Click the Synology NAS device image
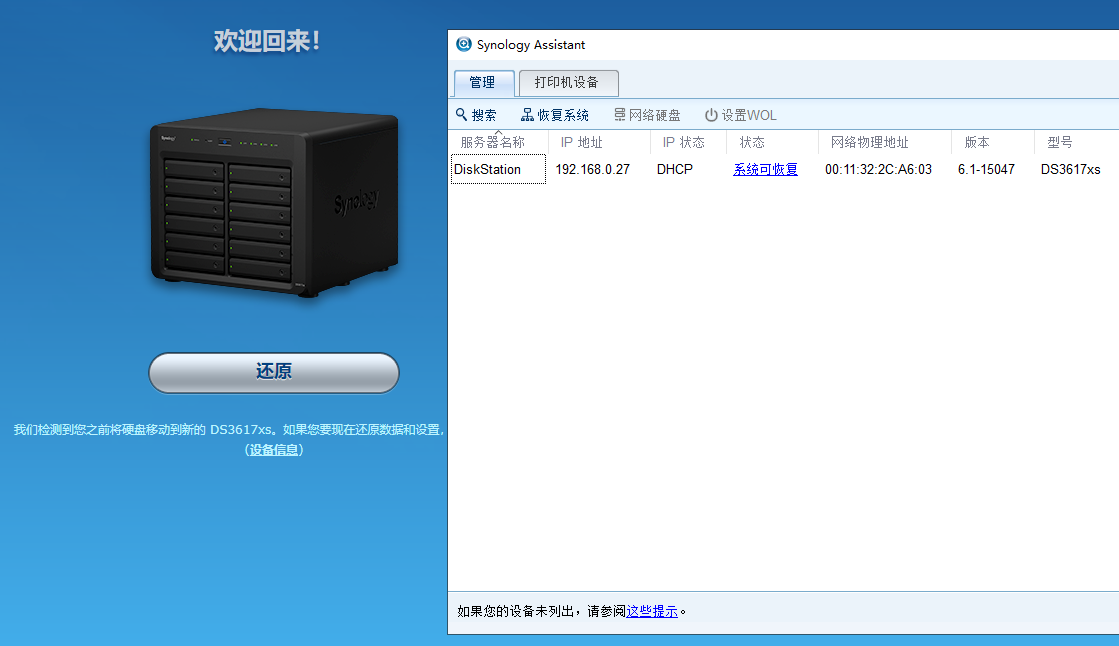This screenshot has width=1119, height=646. [274, 202]
